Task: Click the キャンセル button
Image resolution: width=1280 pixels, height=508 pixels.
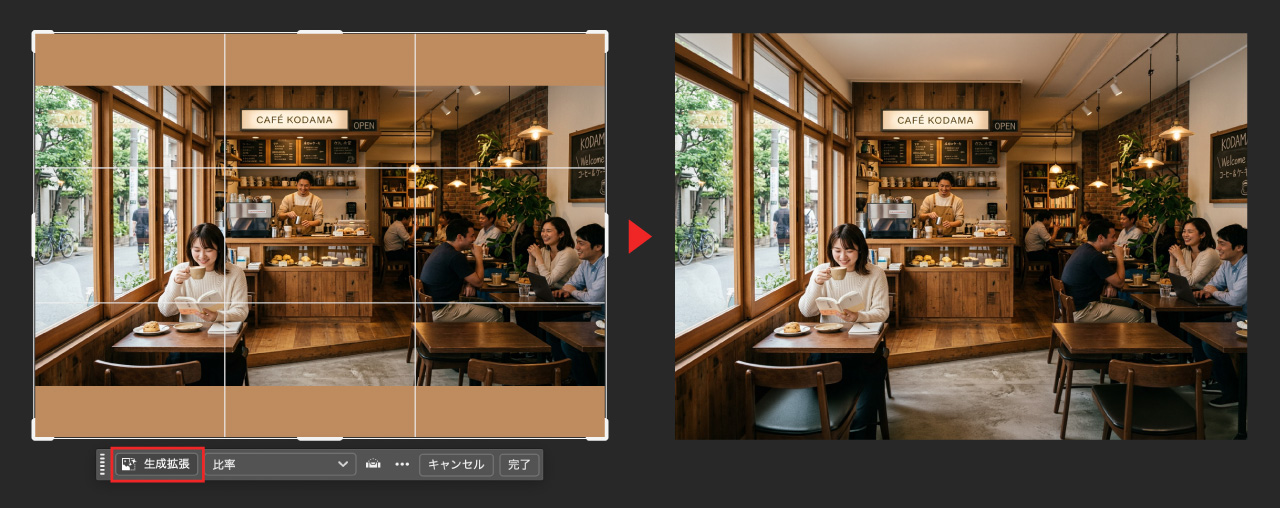Action: [456, 465]
